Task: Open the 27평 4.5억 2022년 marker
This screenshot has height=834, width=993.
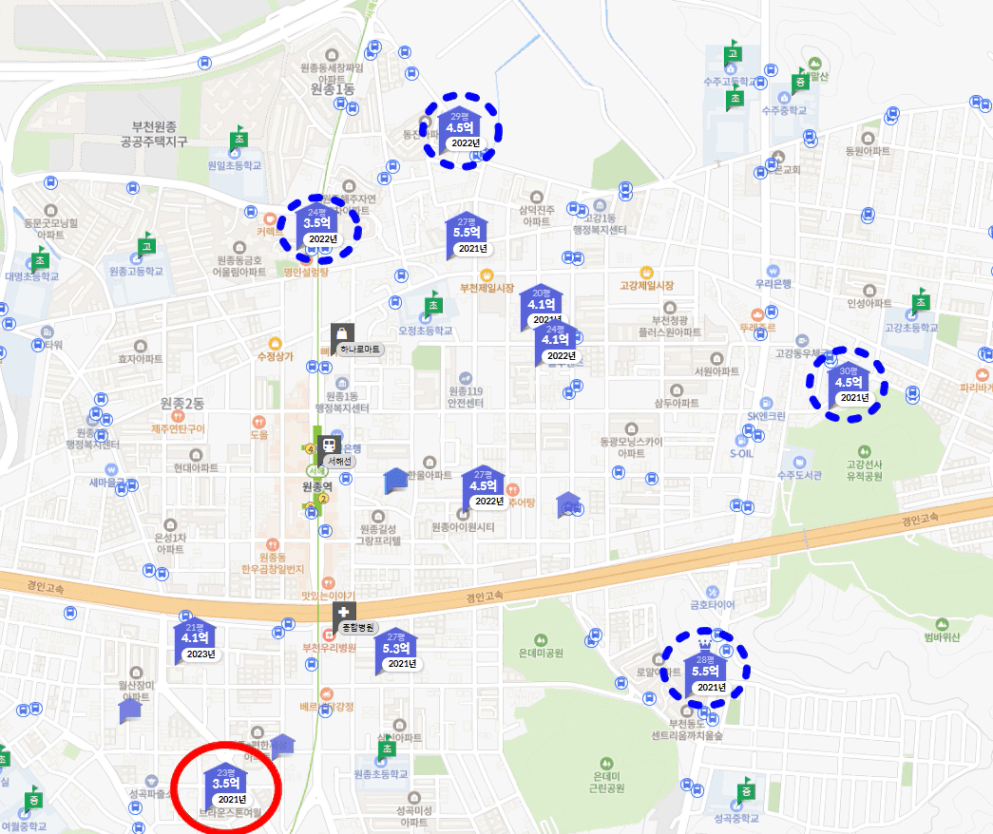Action: 484,488
